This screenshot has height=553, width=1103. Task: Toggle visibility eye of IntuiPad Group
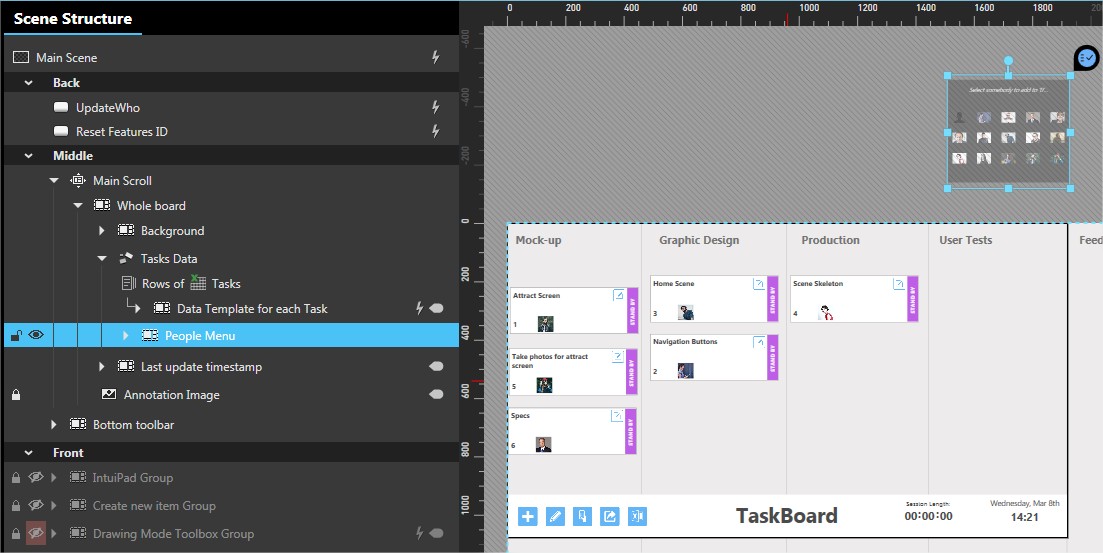point(35,478)
